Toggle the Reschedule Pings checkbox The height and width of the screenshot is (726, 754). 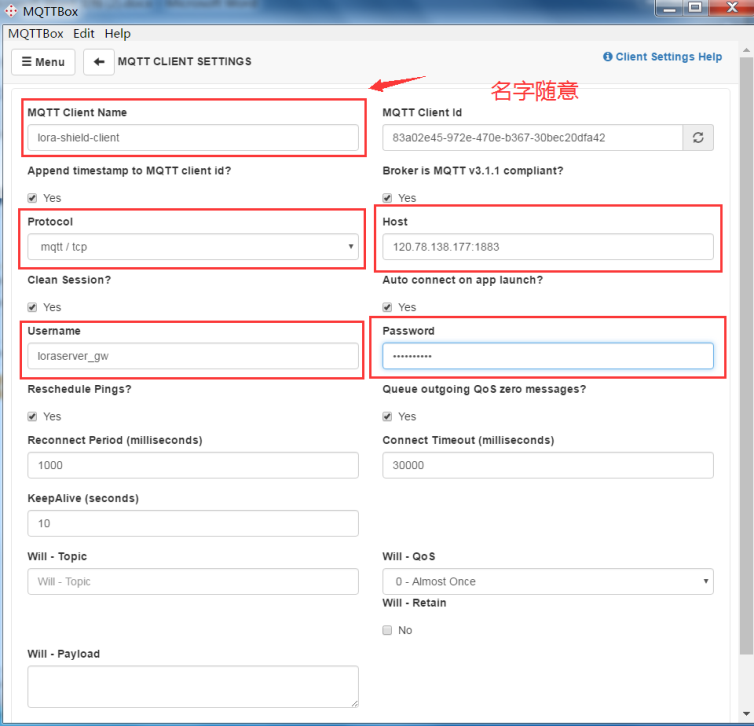(32, 416)
